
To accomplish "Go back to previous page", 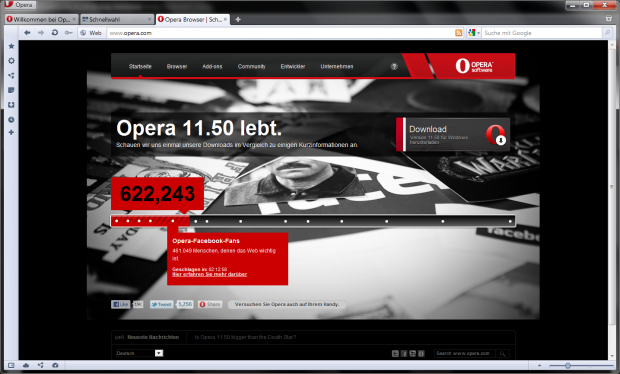I will 27,32.
